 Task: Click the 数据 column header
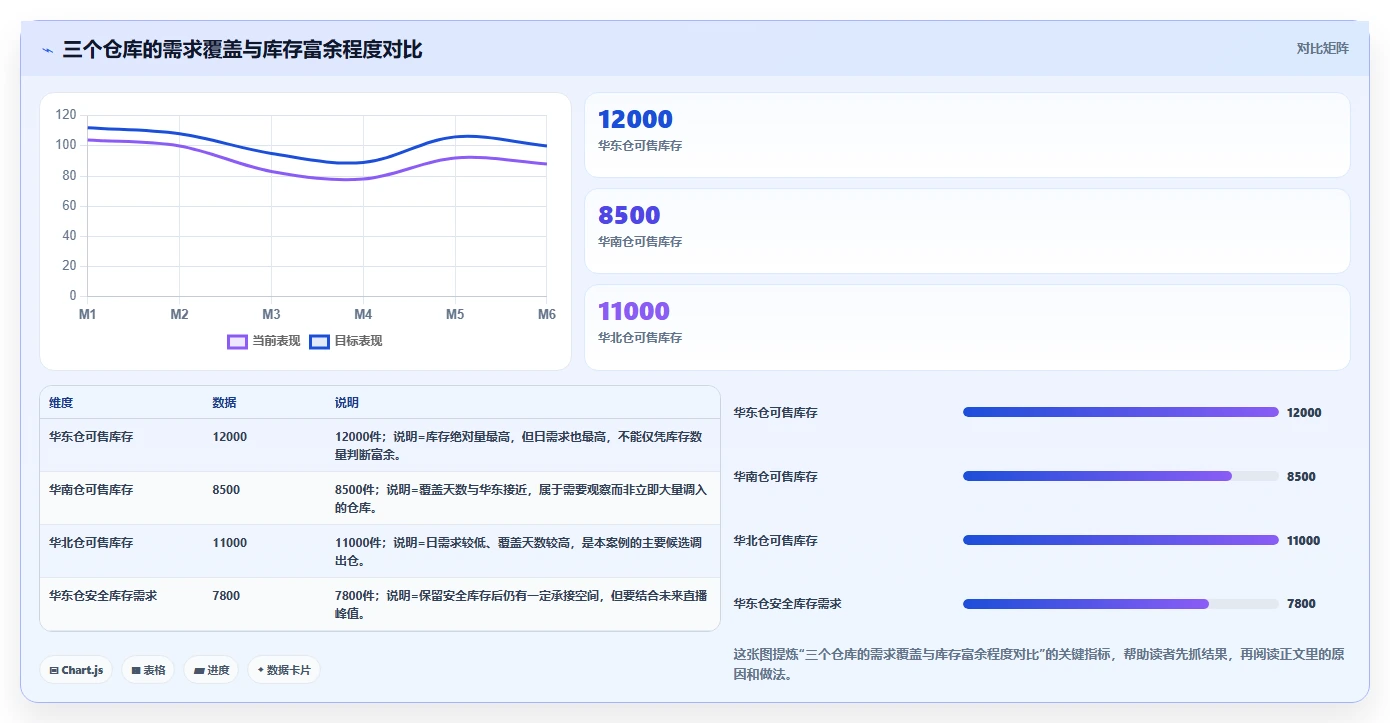224,403
